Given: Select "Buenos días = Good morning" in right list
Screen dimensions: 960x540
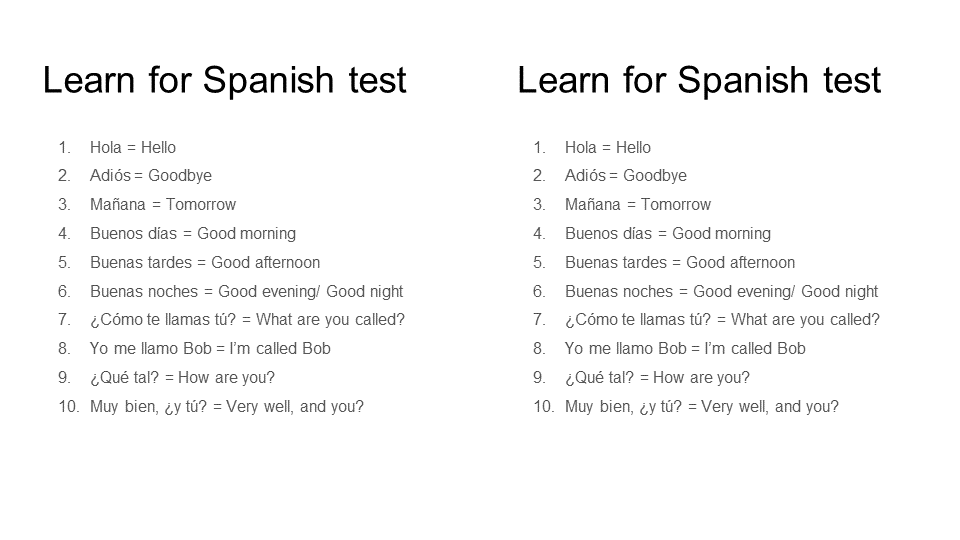Looking at the screenshot, I should (x=668, y=234).
